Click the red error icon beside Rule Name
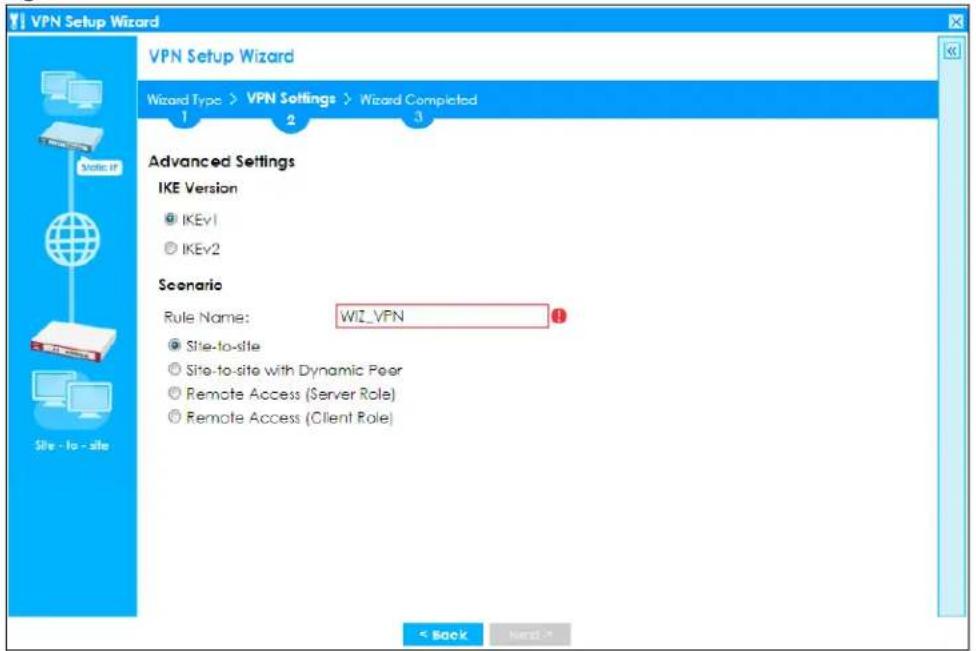Screen dimensions: 976x651 [x=559, y=316]
